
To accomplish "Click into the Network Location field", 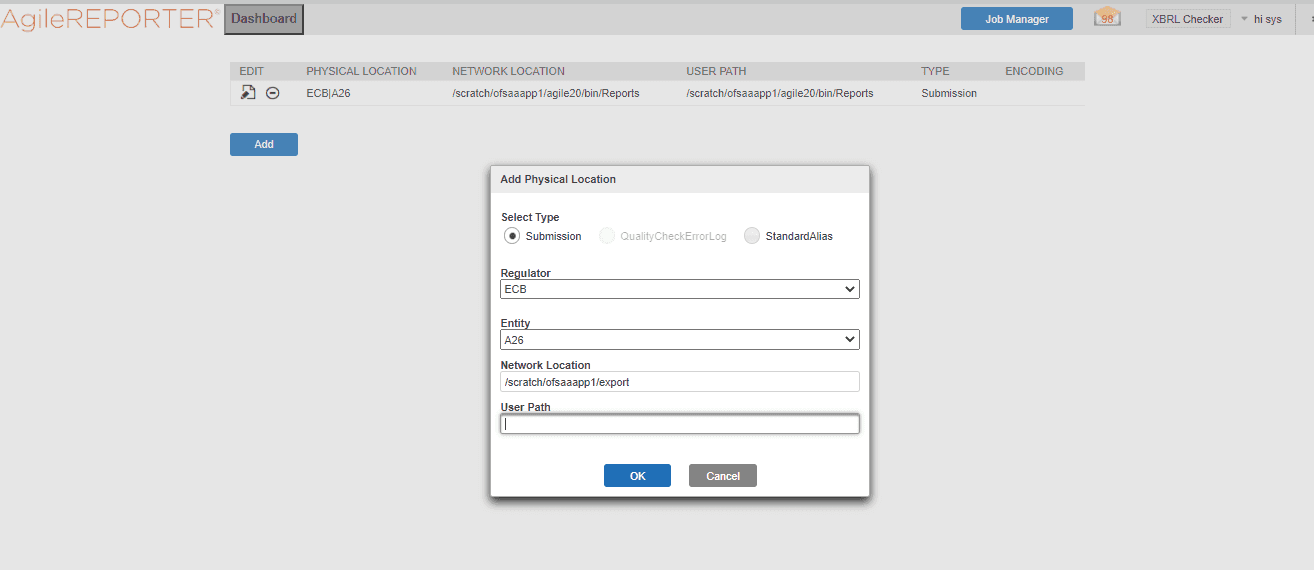I will 680,382.
